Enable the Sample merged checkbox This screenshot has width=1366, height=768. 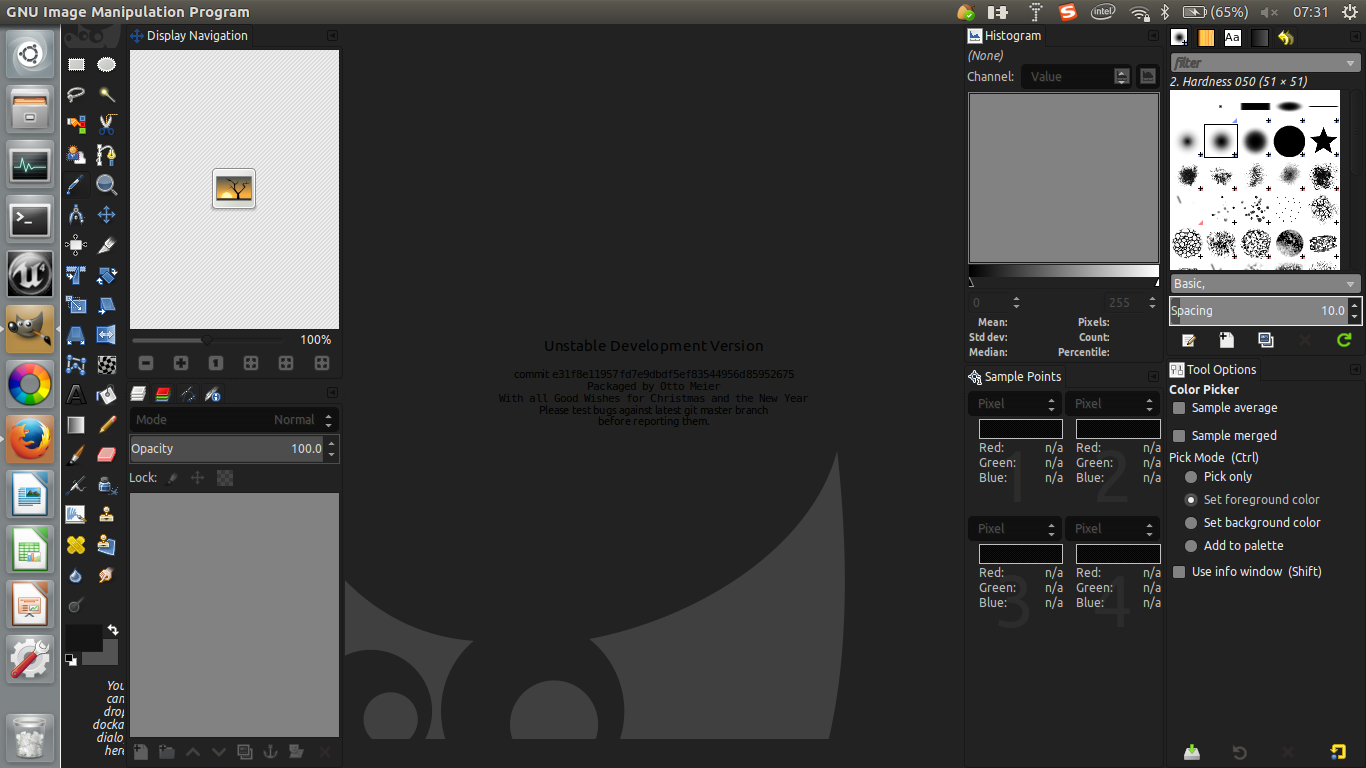(x=1179, y=436)
